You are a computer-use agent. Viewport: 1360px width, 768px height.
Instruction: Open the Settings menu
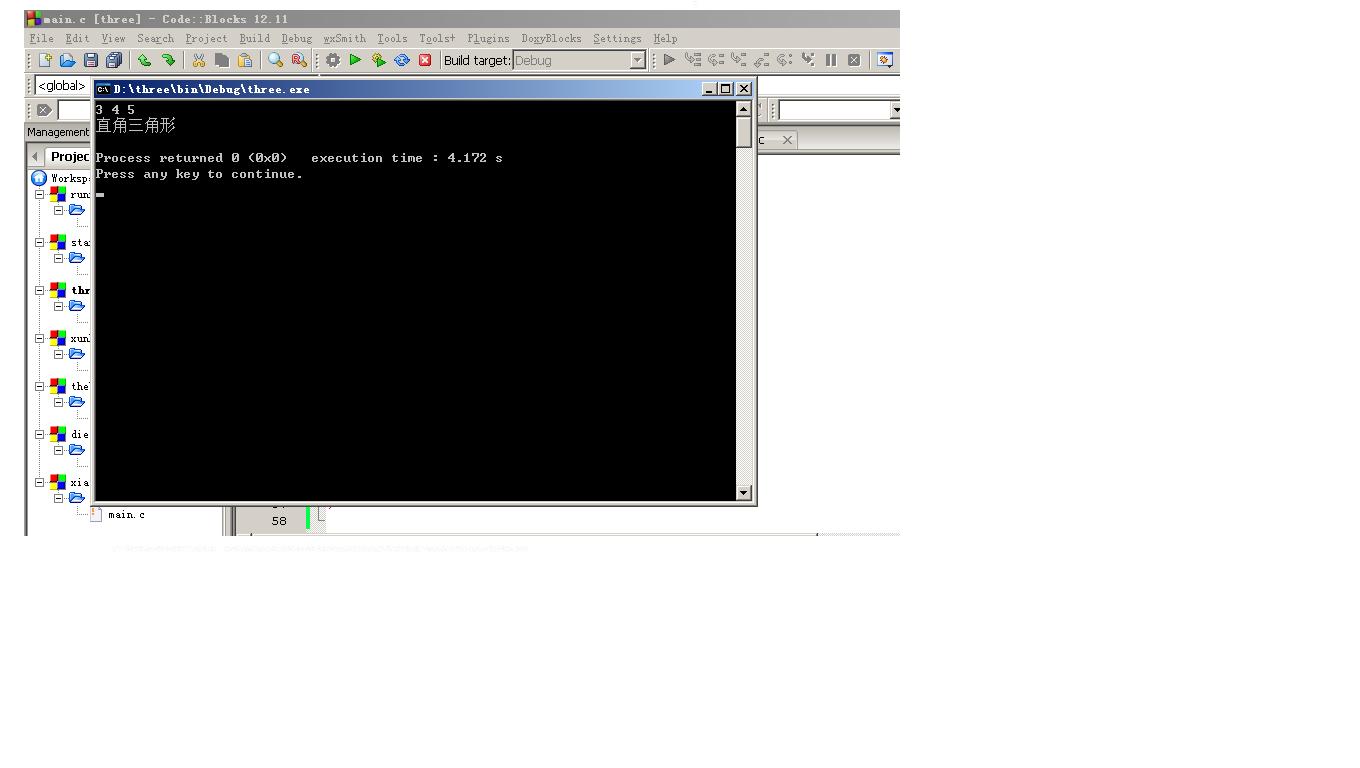617,39
